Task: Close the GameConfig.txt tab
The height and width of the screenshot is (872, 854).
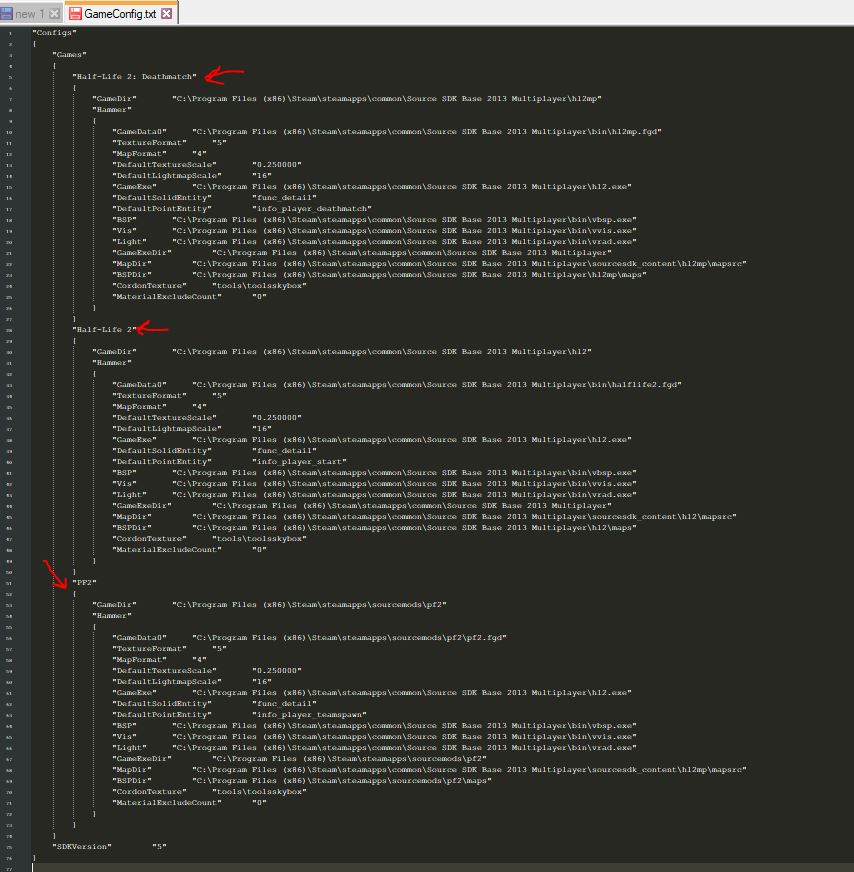Action: coord(166,14)
